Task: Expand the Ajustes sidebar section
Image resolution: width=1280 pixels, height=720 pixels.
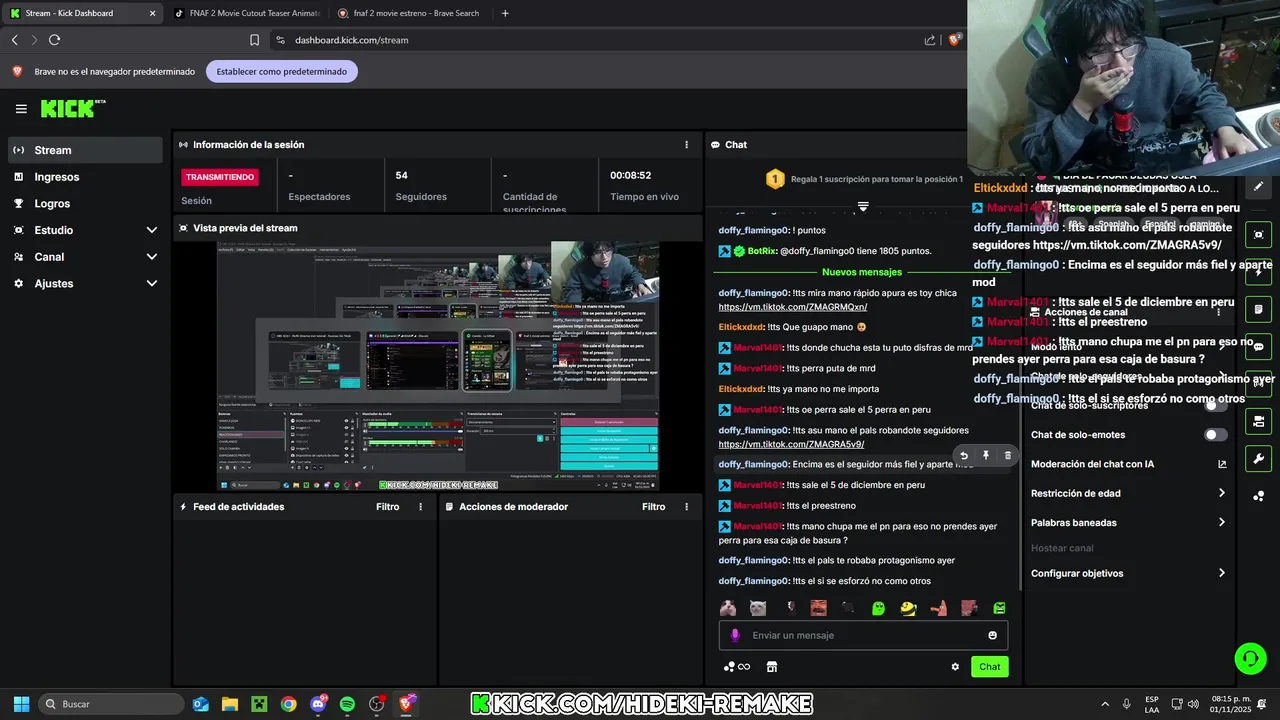Action: [85, 284]
